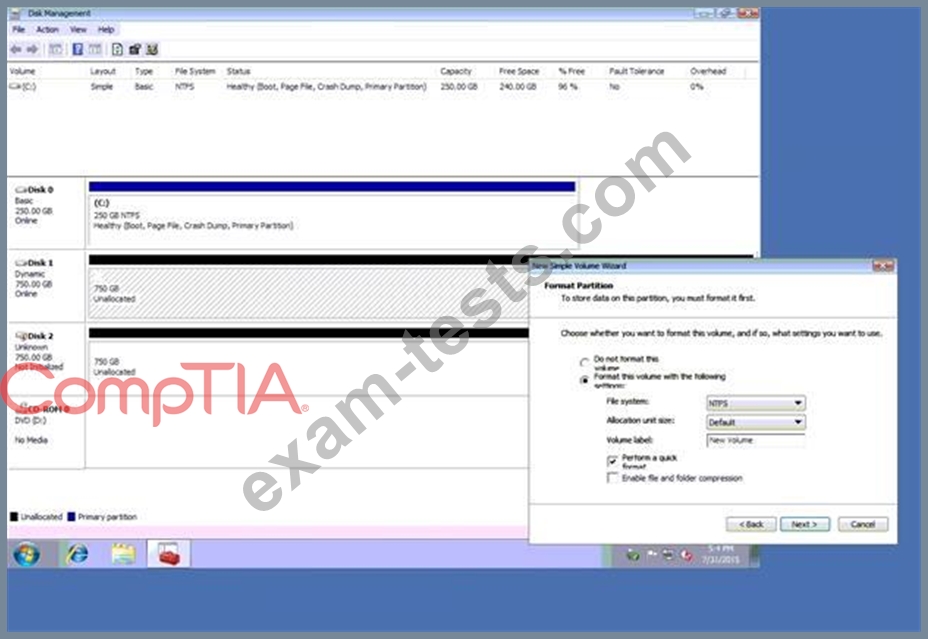Image resolution: width=928 pixels, height=639 pixels.
Task: Click the network tray icon
Action: click(669, 555)
